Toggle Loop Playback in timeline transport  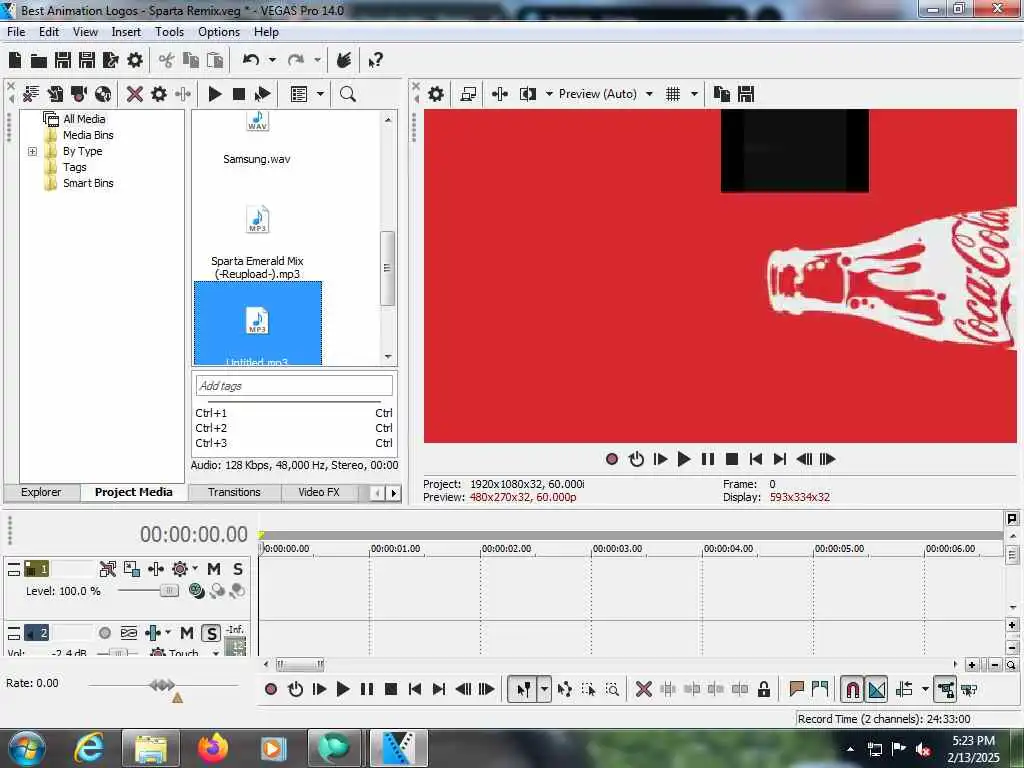pyautogui.click(x=295, y=689)
